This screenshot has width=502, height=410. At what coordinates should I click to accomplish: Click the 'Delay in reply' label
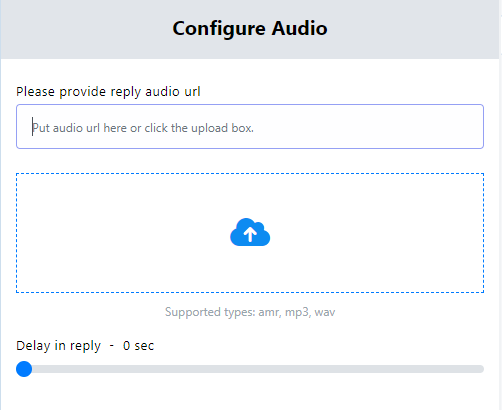pos(58,346)
